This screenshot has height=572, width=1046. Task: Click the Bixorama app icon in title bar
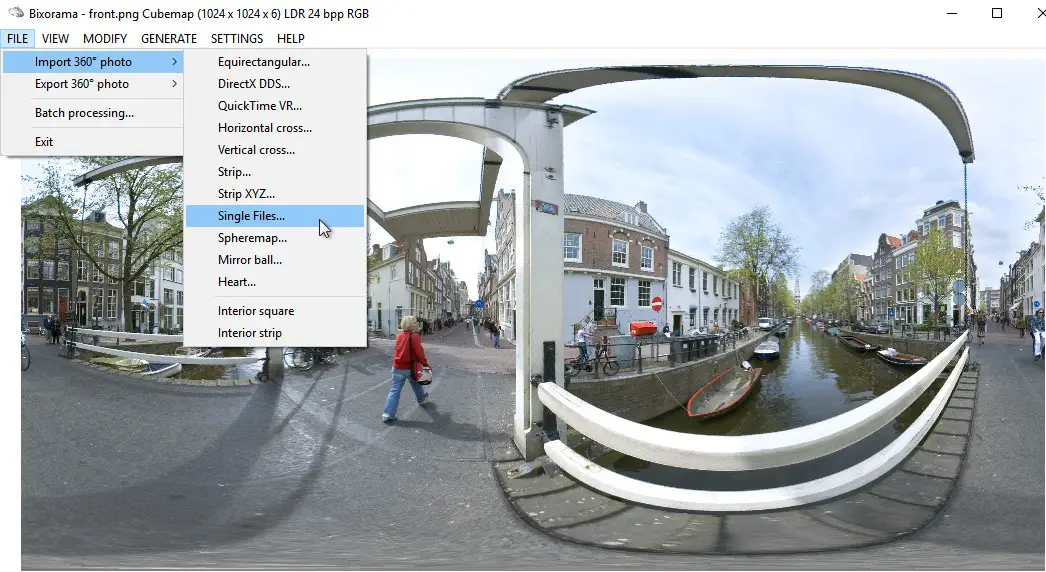(x=15, y=13)
